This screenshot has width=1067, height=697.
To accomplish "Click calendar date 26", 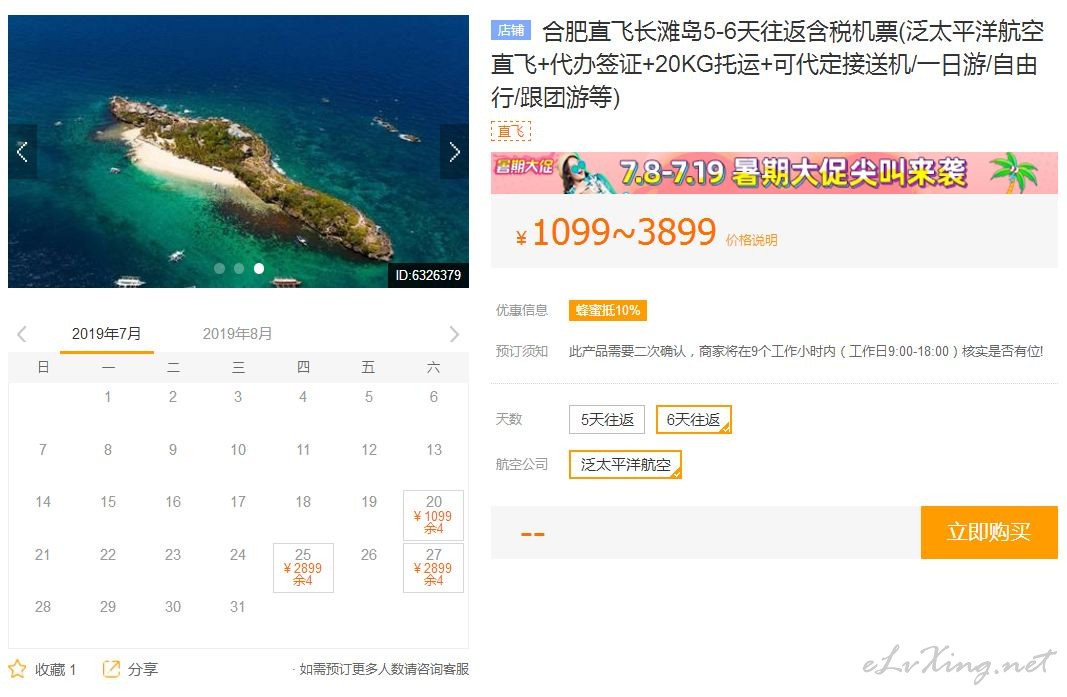I will coord(369,555).
